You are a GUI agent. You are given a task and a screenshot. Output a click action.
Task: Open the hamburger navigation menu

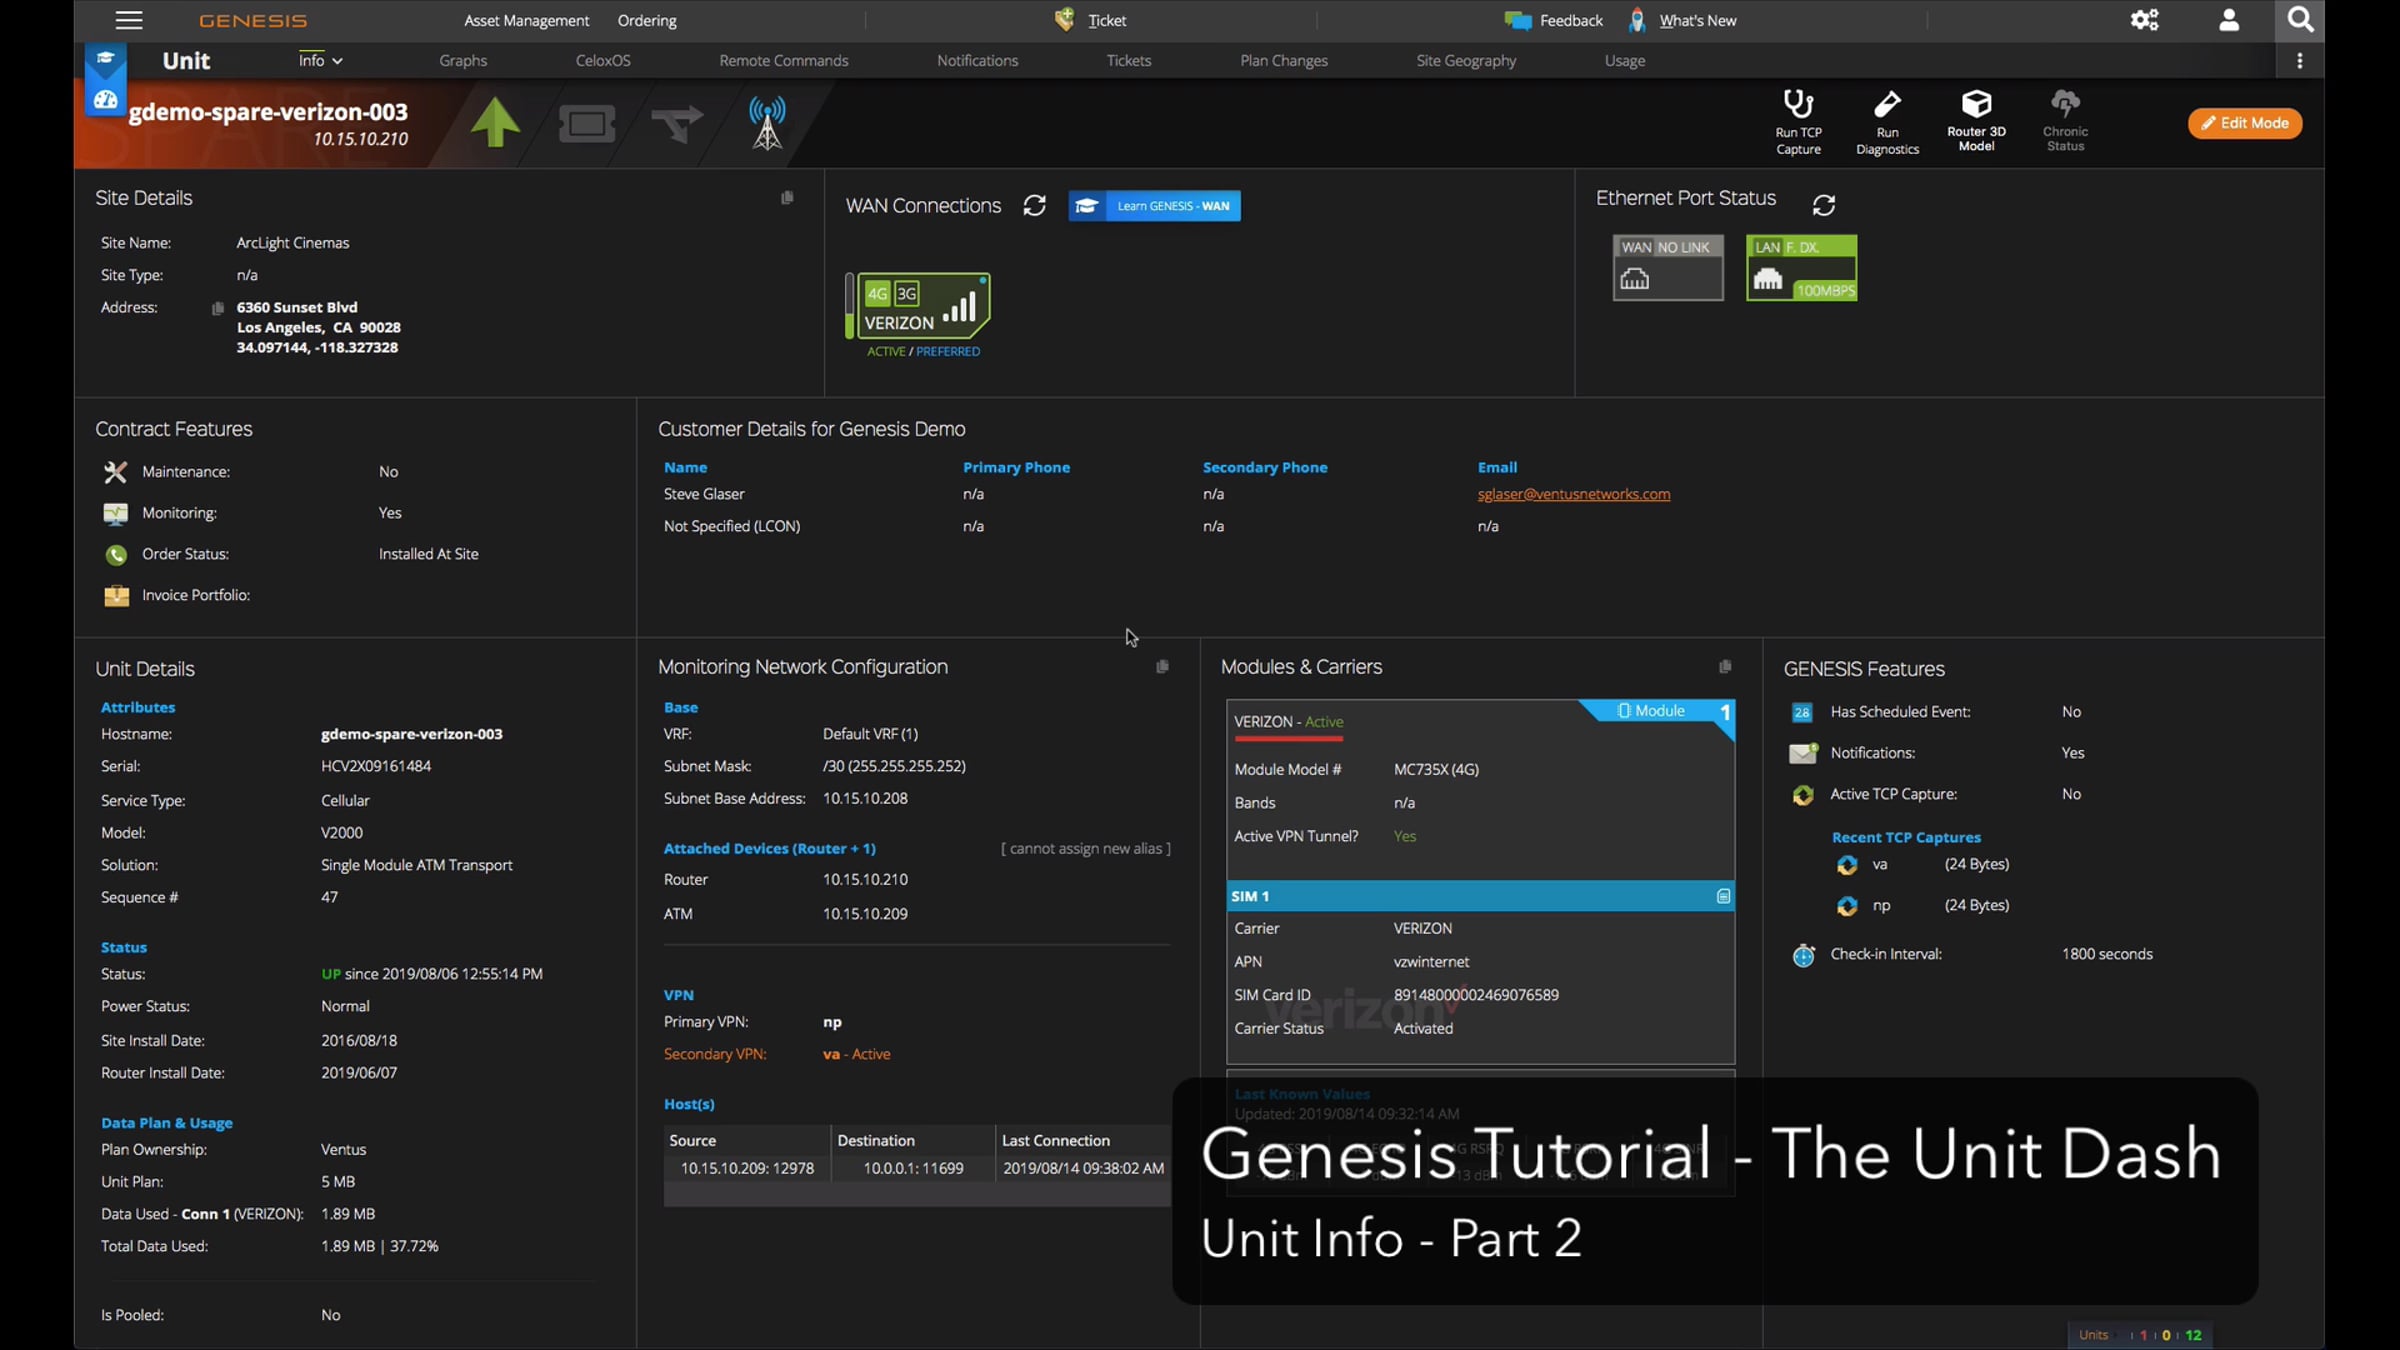(x=129, y=20)
